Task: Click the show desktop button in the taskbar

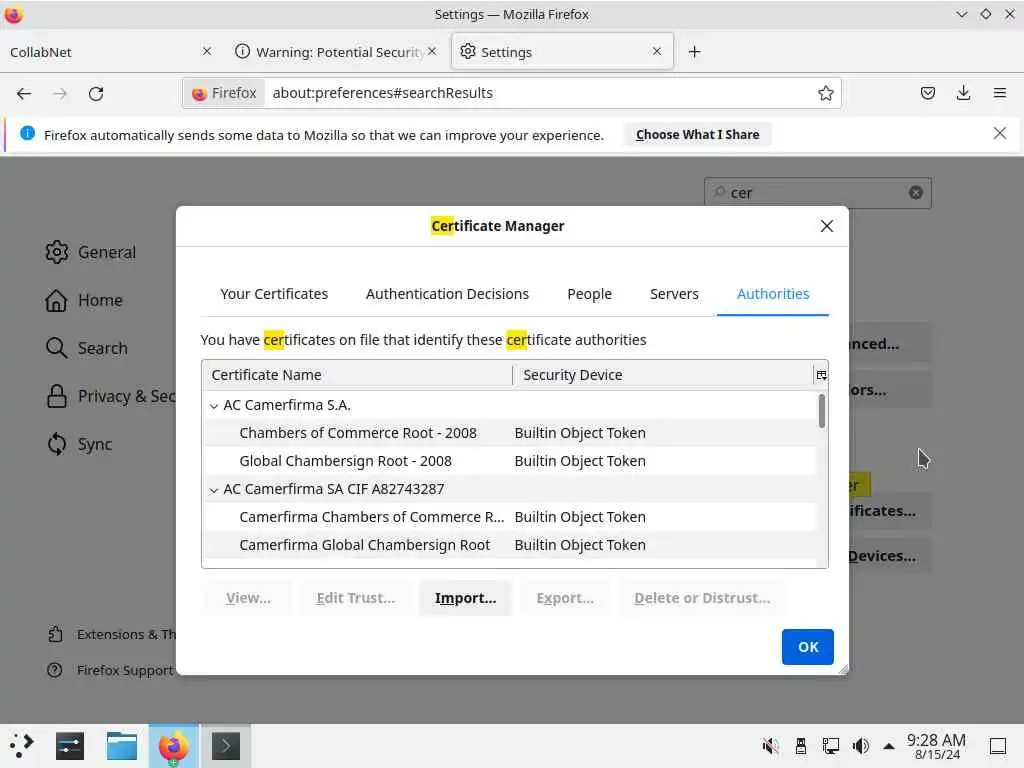Action: coord(998,746)
